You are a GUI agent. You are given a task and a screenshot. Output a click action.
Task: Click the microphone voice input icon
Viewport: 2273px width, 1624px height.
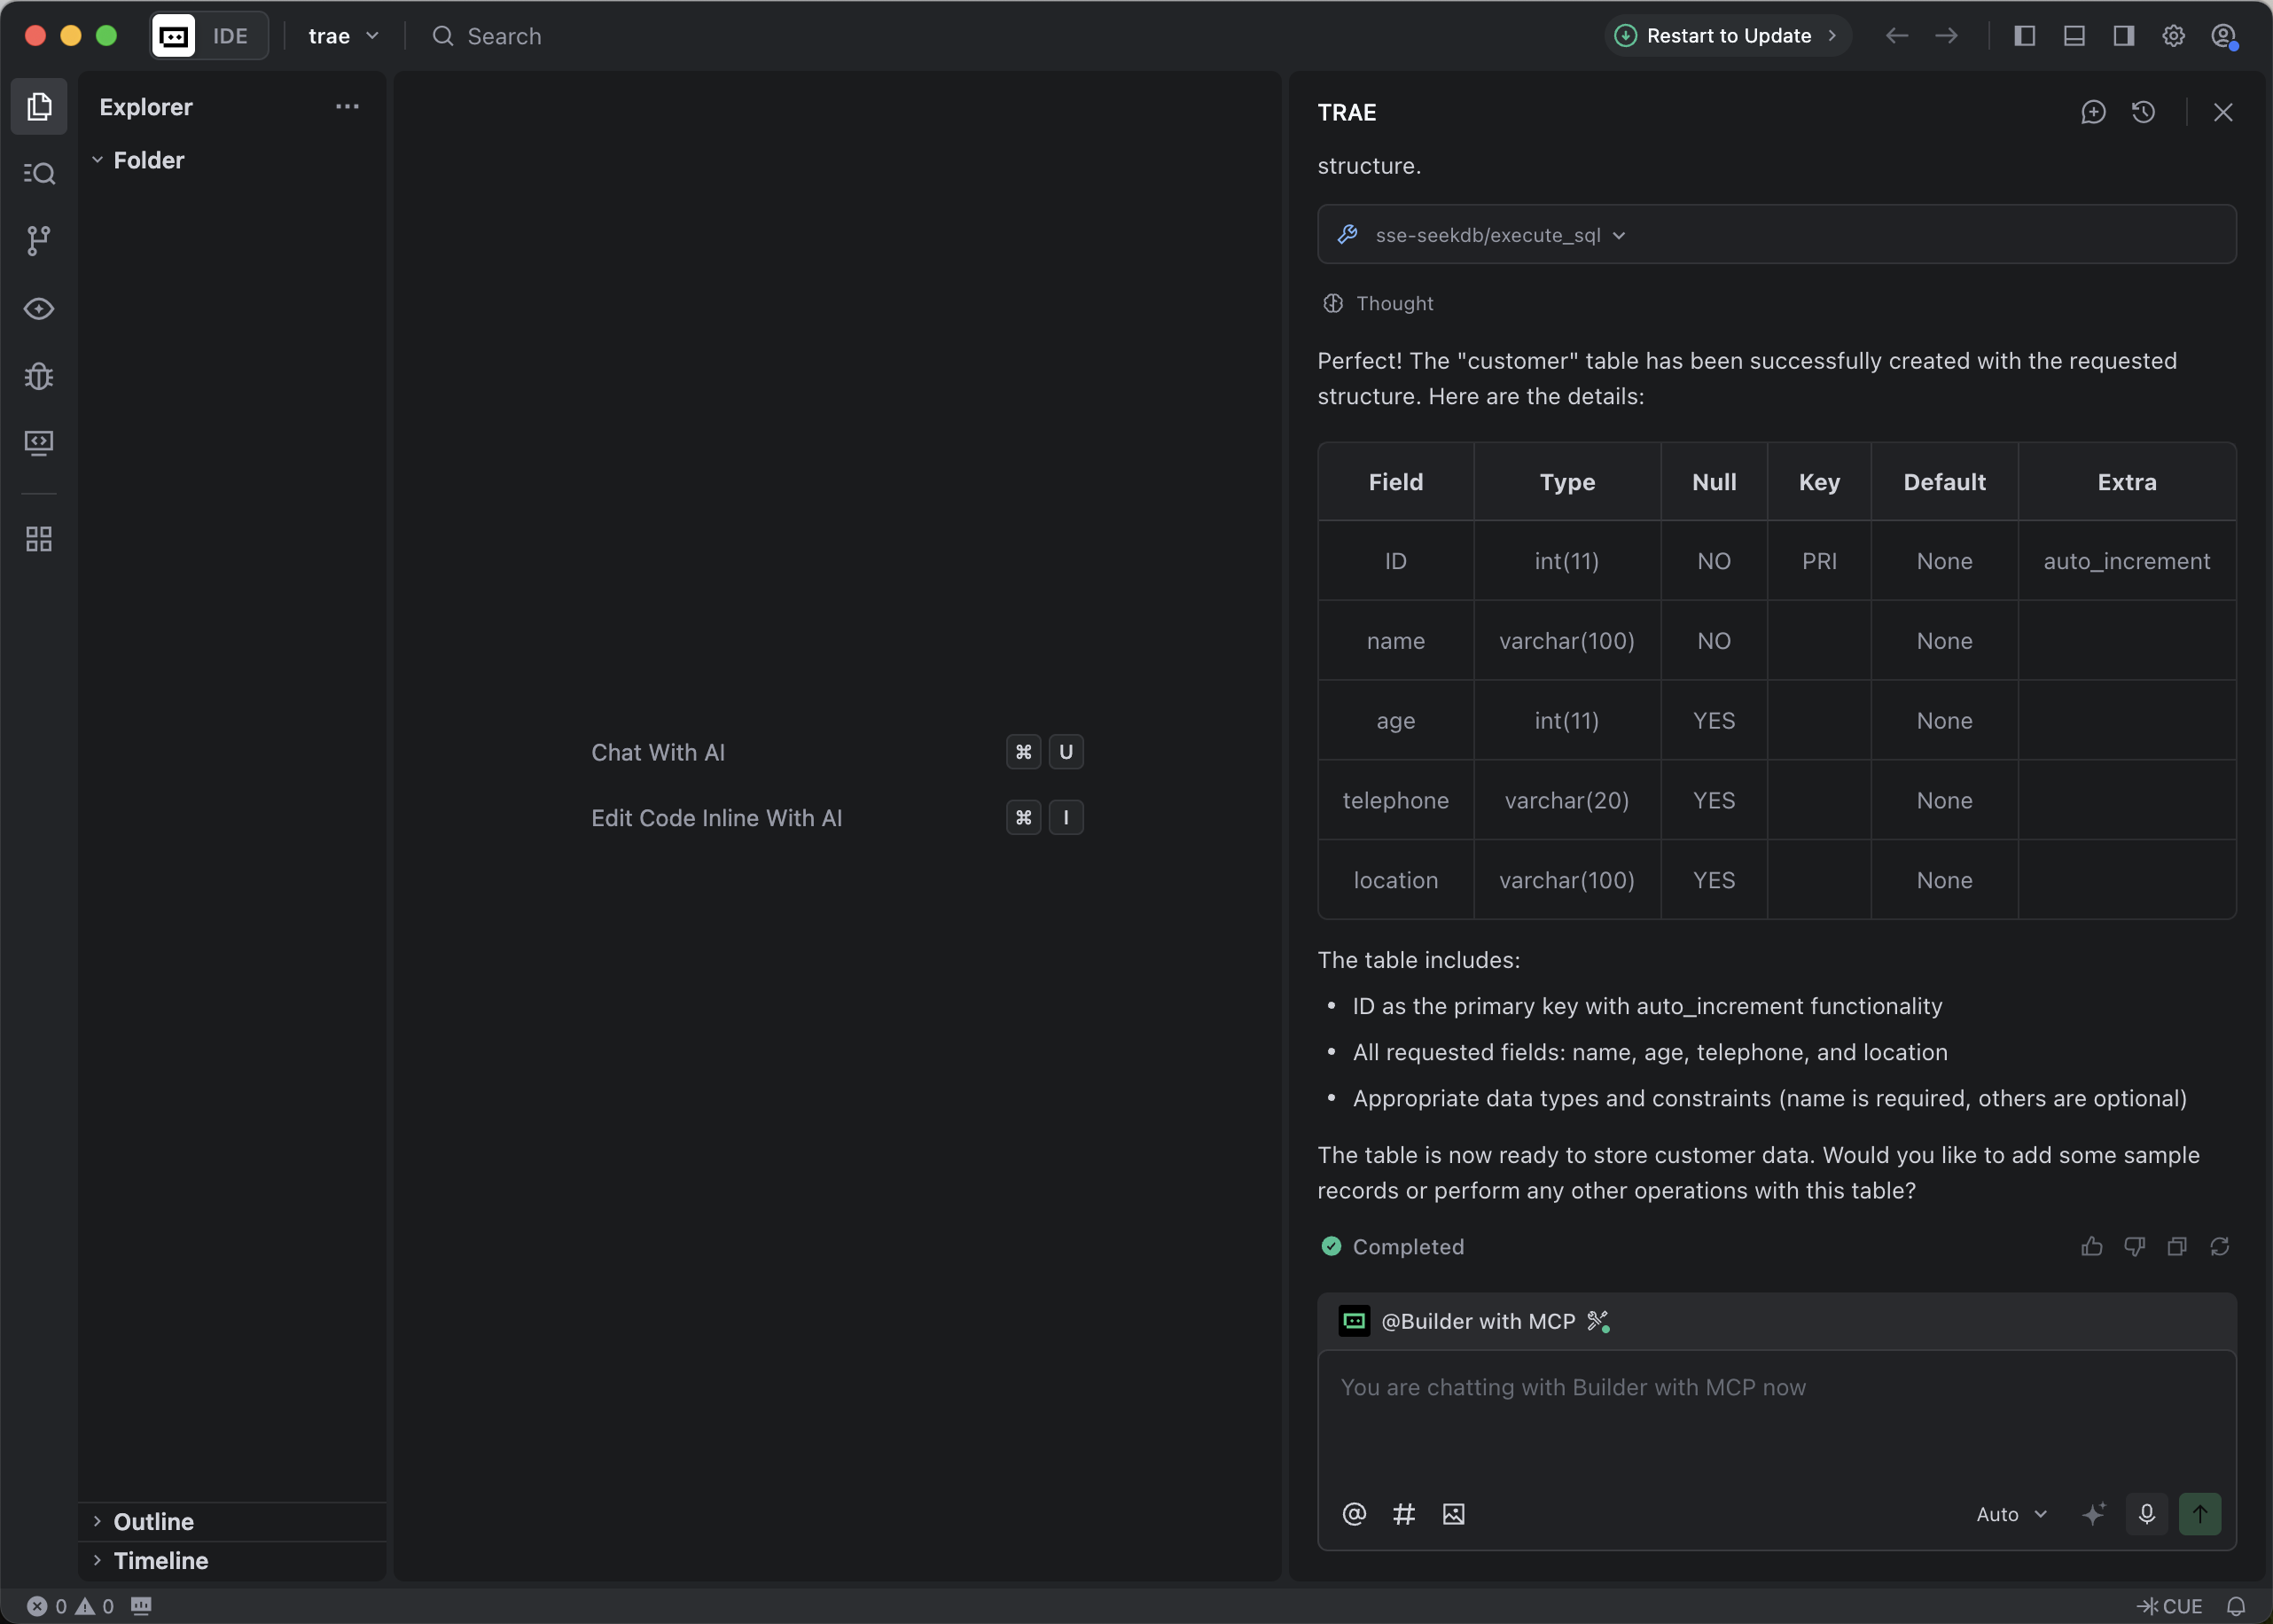(2146, 1514)
